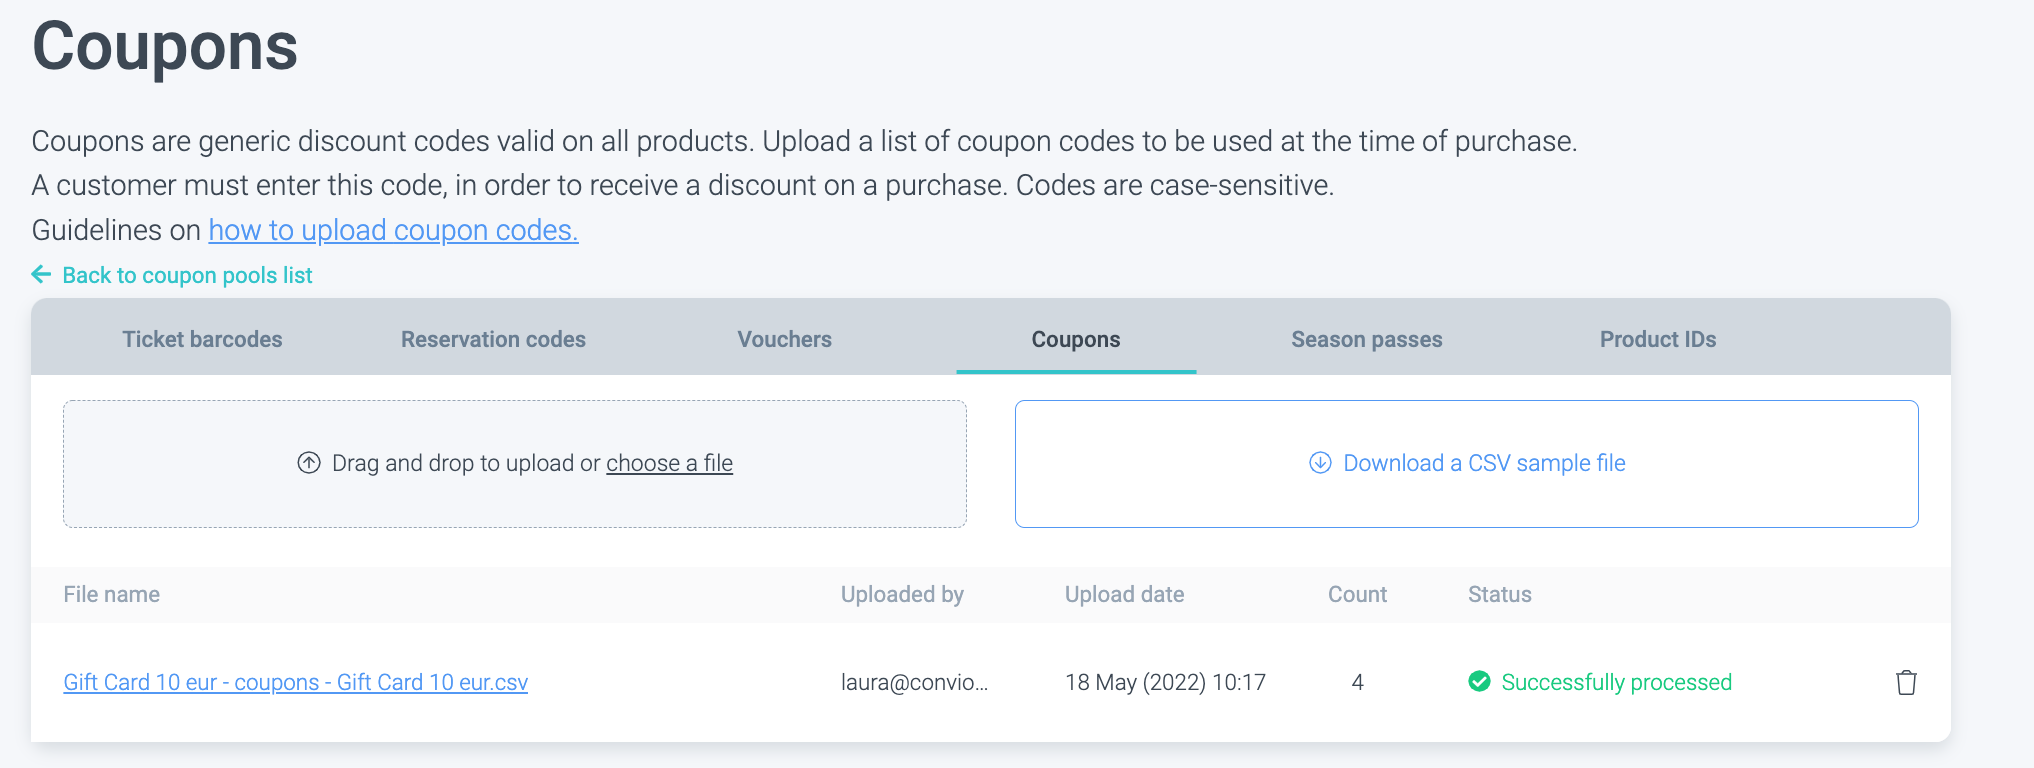
Task: Click the download icon beside CSV sample
Action: [1320, 463]
